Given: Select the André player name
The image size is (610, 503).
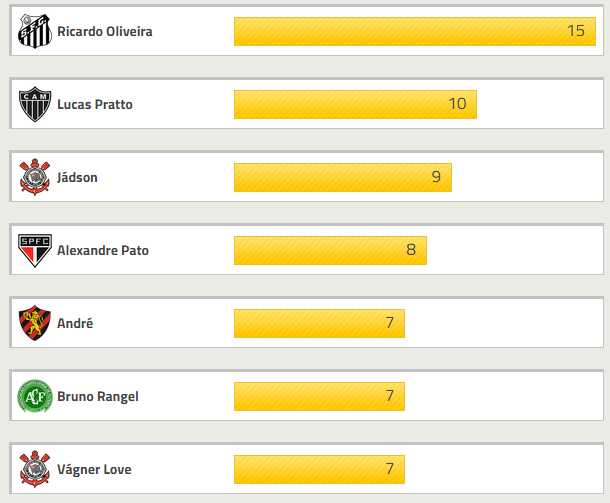Looking at the screenshot, I should (75, 324).
